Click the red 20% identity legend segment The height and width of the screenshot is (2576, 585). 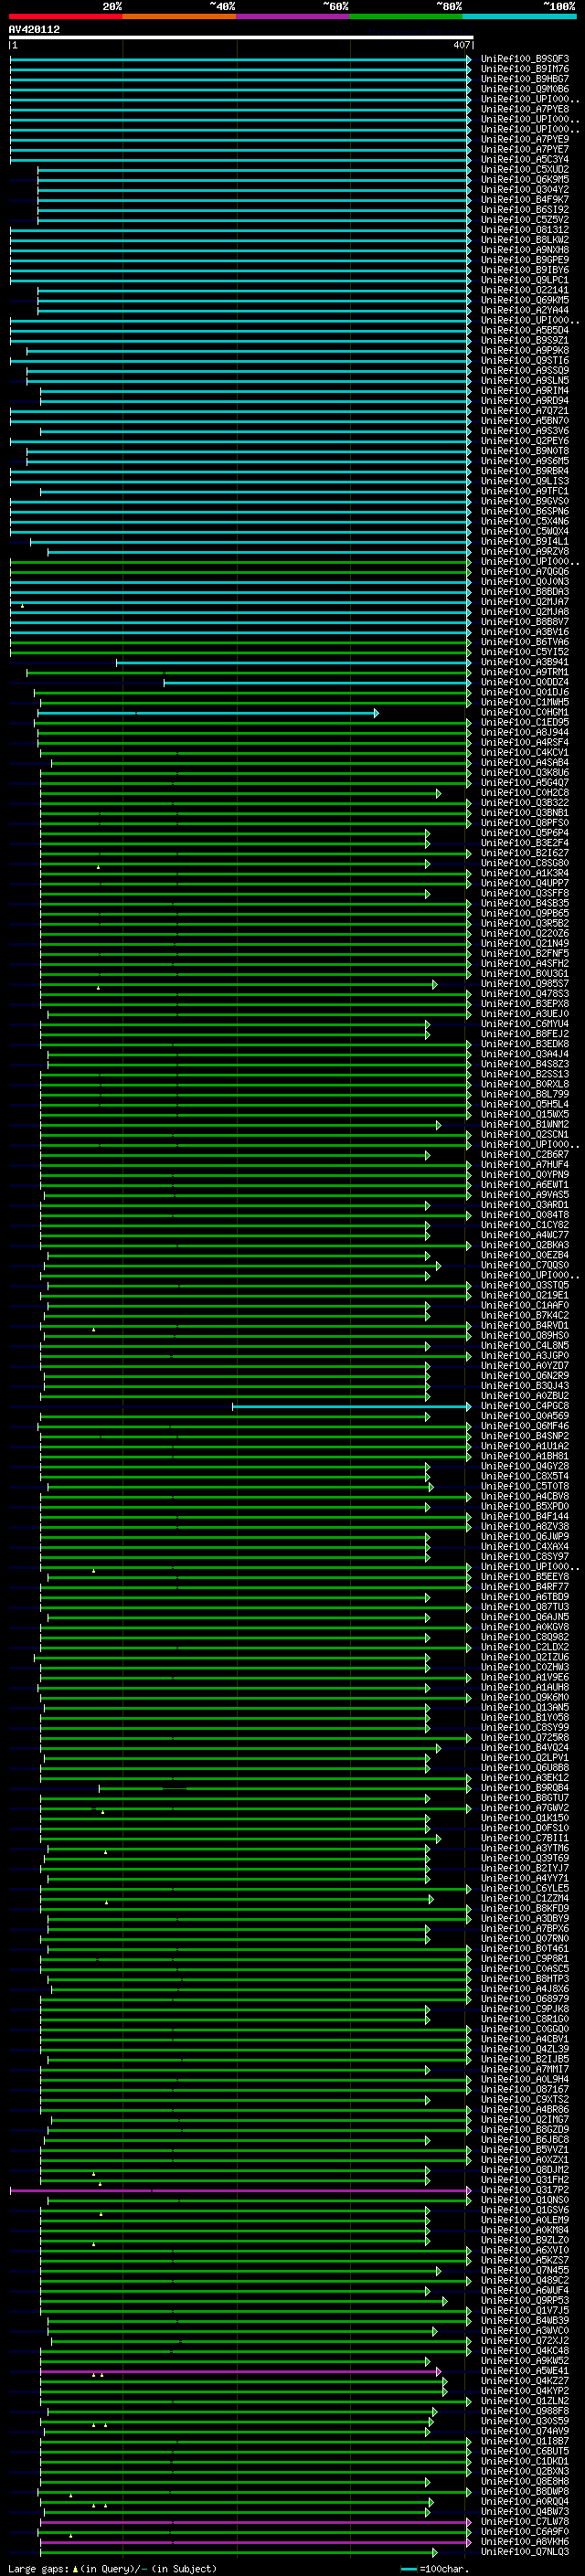[65, 16]
